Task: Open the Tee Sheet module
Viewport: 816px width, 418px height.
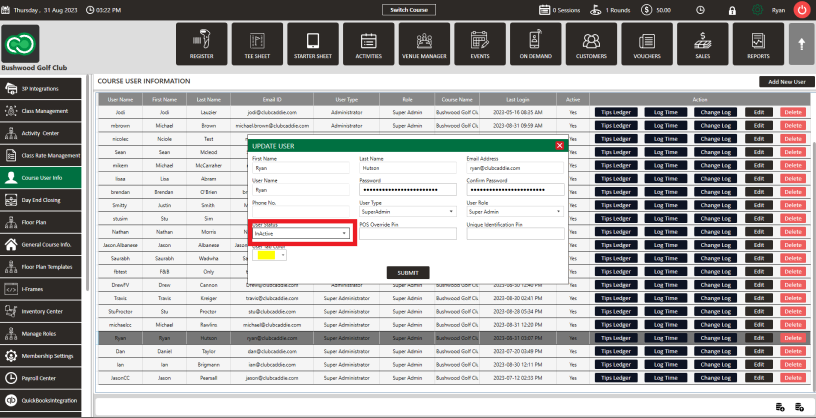Action: pyautogui.click(x=257, y=44)
